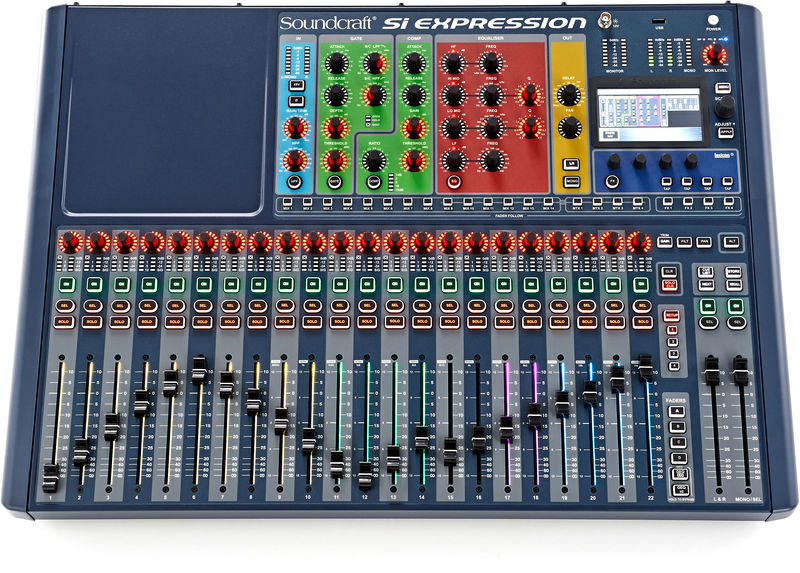Viewport: 800px width, 573px height.
Task: Click channel 22 rotary encoder
Action: click(638, 242)
